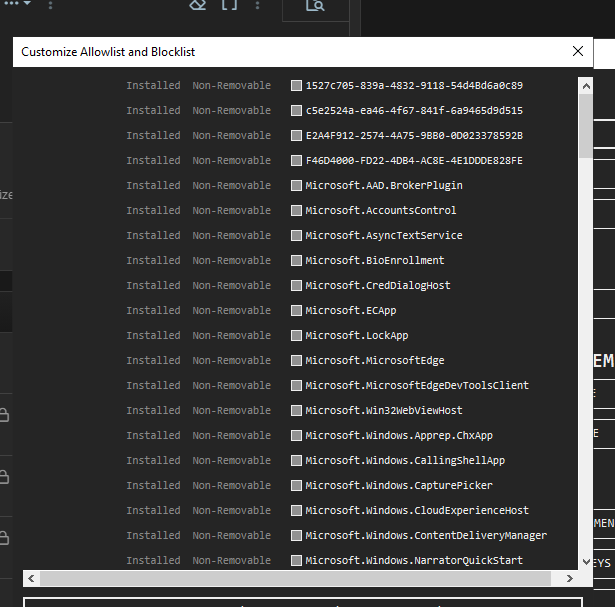Image resolution: width=615 pixels, height=607 pixels.
Task: Close the Customize Allowlist and Blocklist dialog
Action: coord(578,51)
